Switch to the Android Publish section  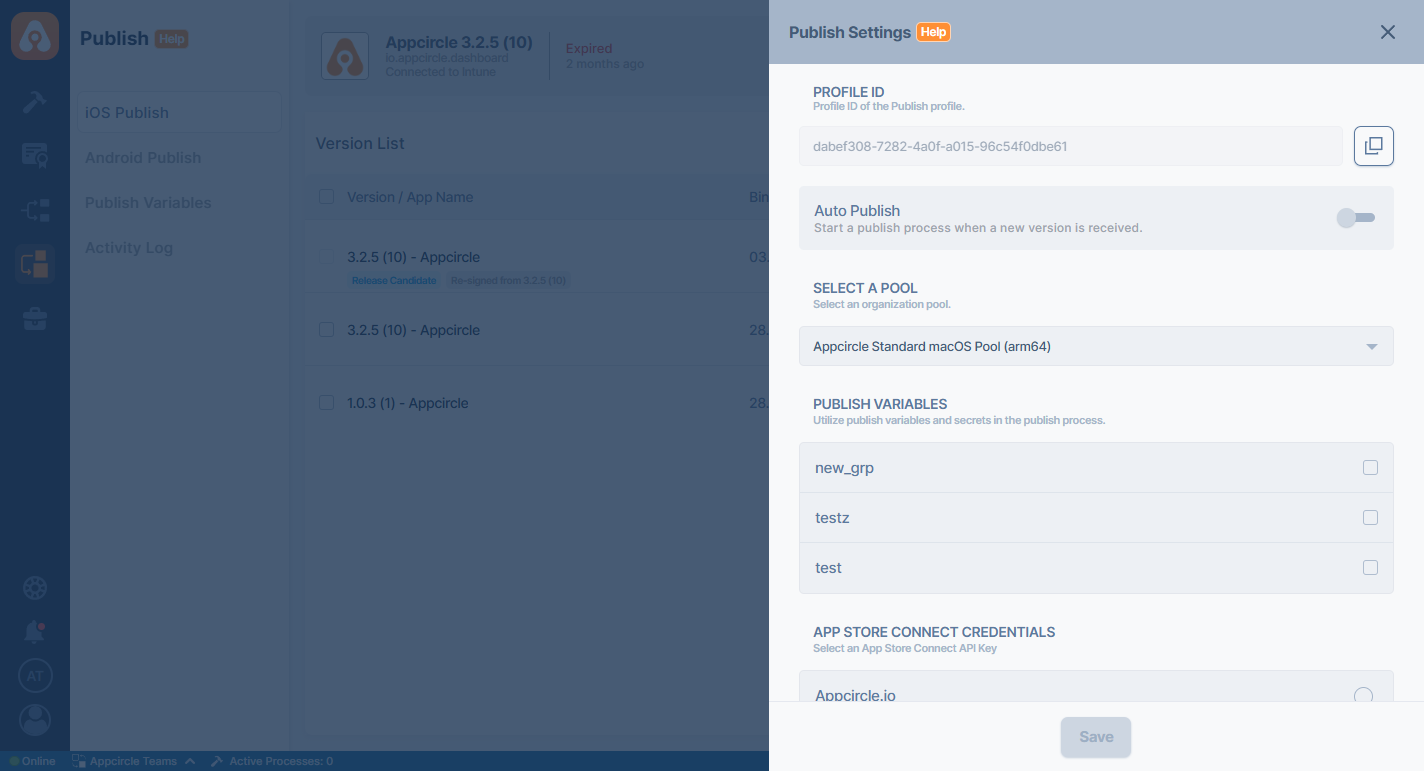[143, 157]
